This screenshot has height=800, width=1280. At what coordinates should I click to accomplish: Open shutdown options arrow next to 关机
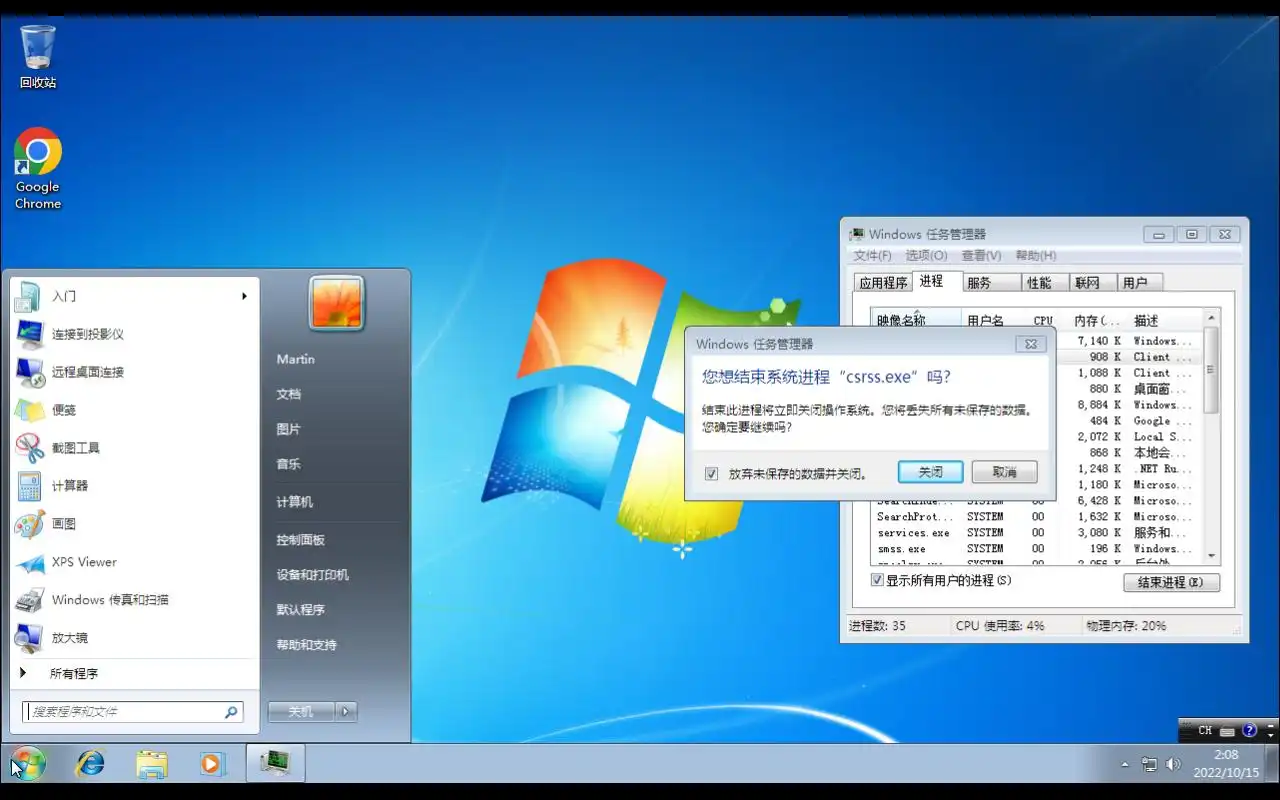click(346, 712)
